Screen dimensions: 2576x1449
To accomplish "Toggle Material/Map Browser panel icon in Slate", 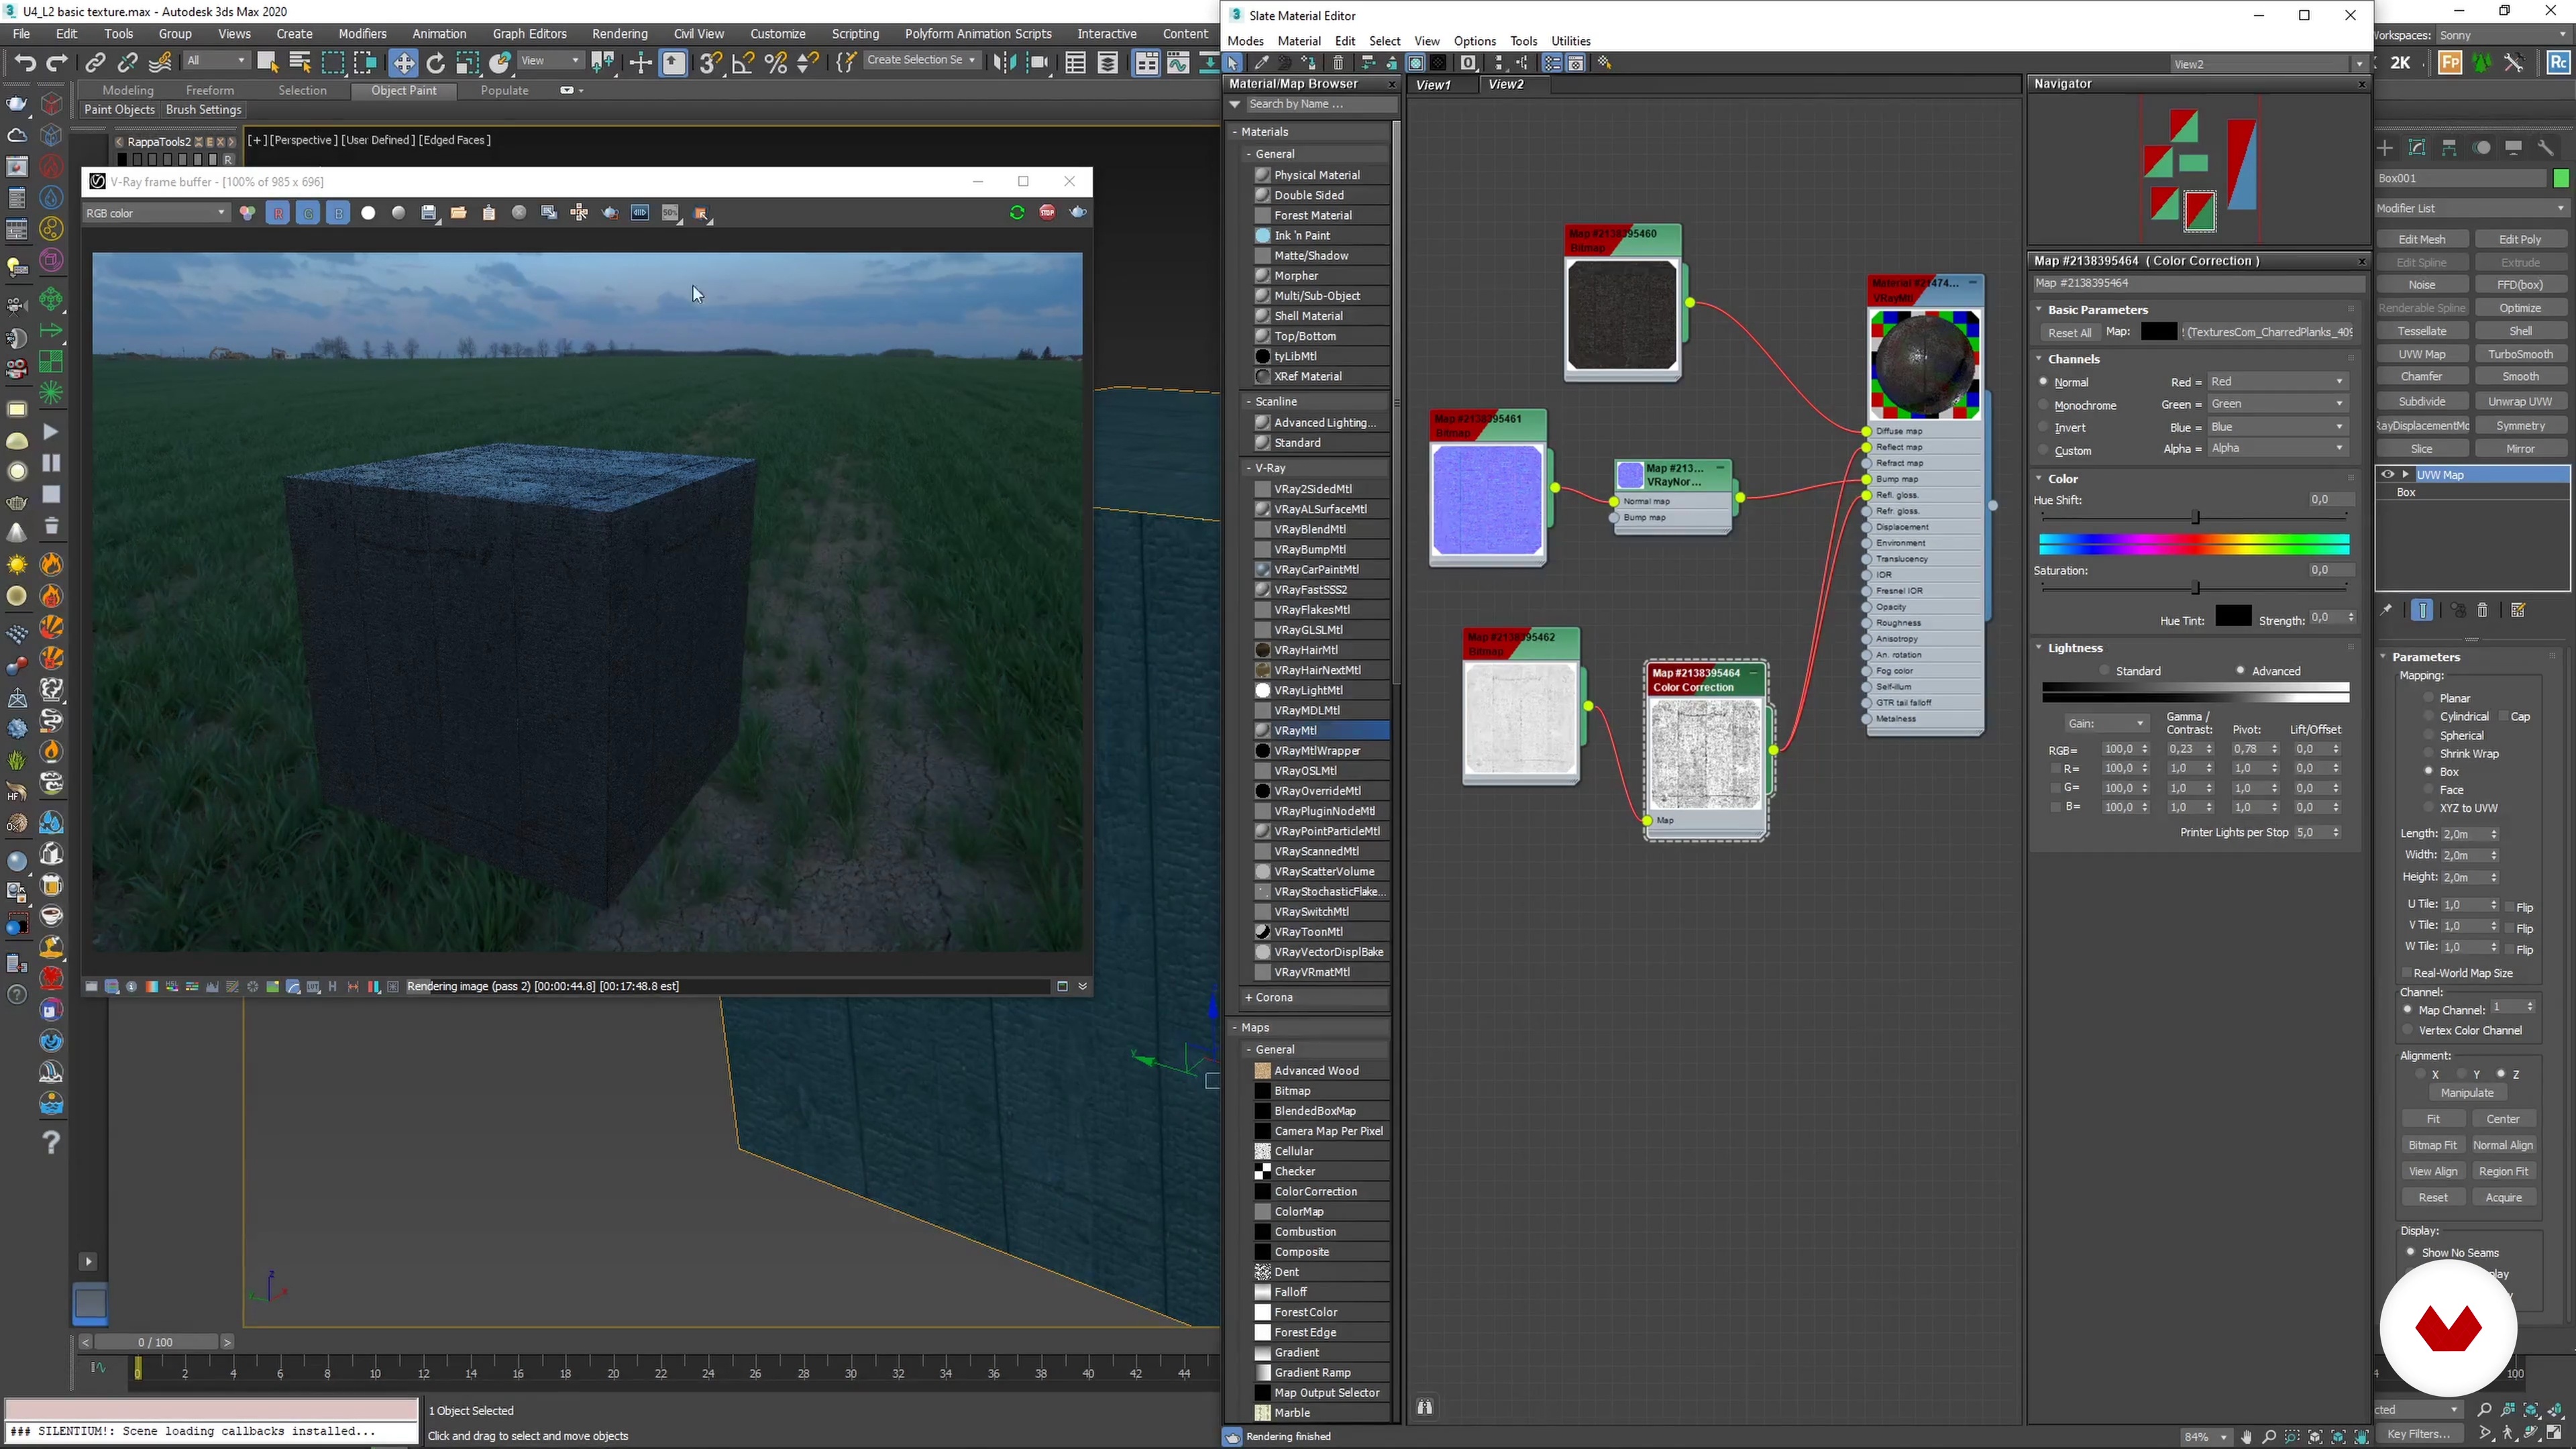I will tap(1551, 63).
